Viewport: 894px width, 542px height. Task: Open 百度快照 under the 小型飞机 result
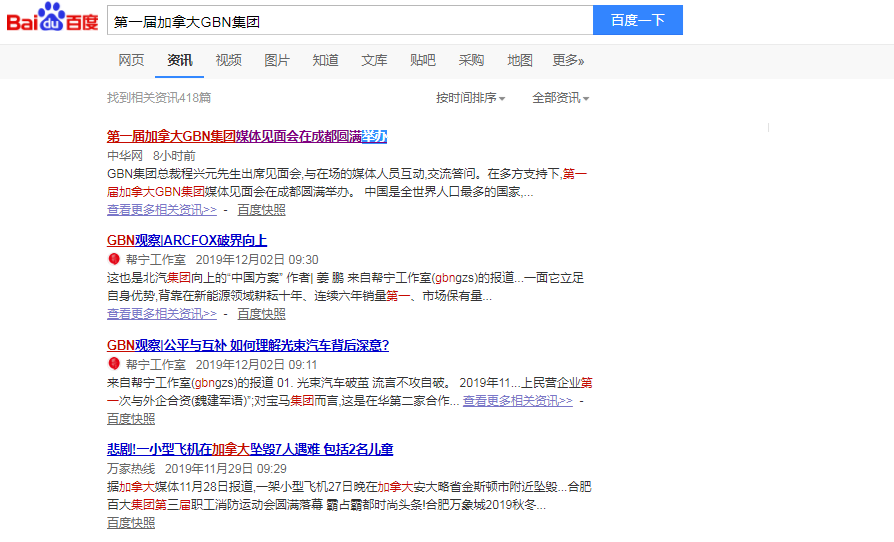(131, 522)
